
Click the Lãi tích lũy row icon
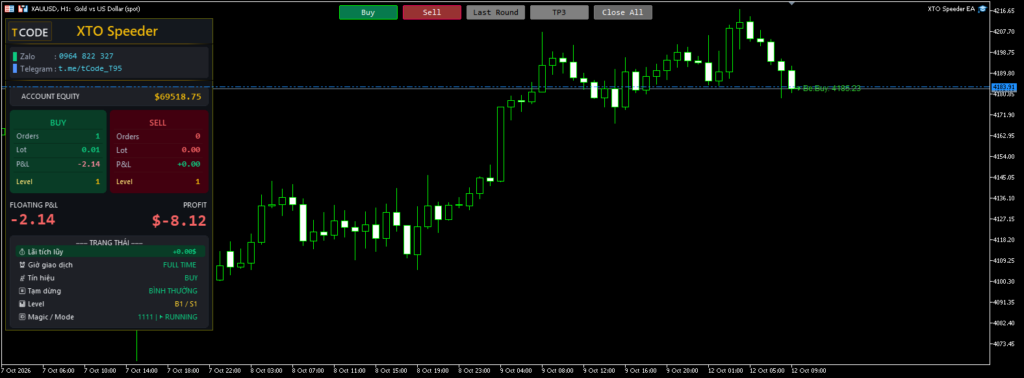tap(22, 251)
